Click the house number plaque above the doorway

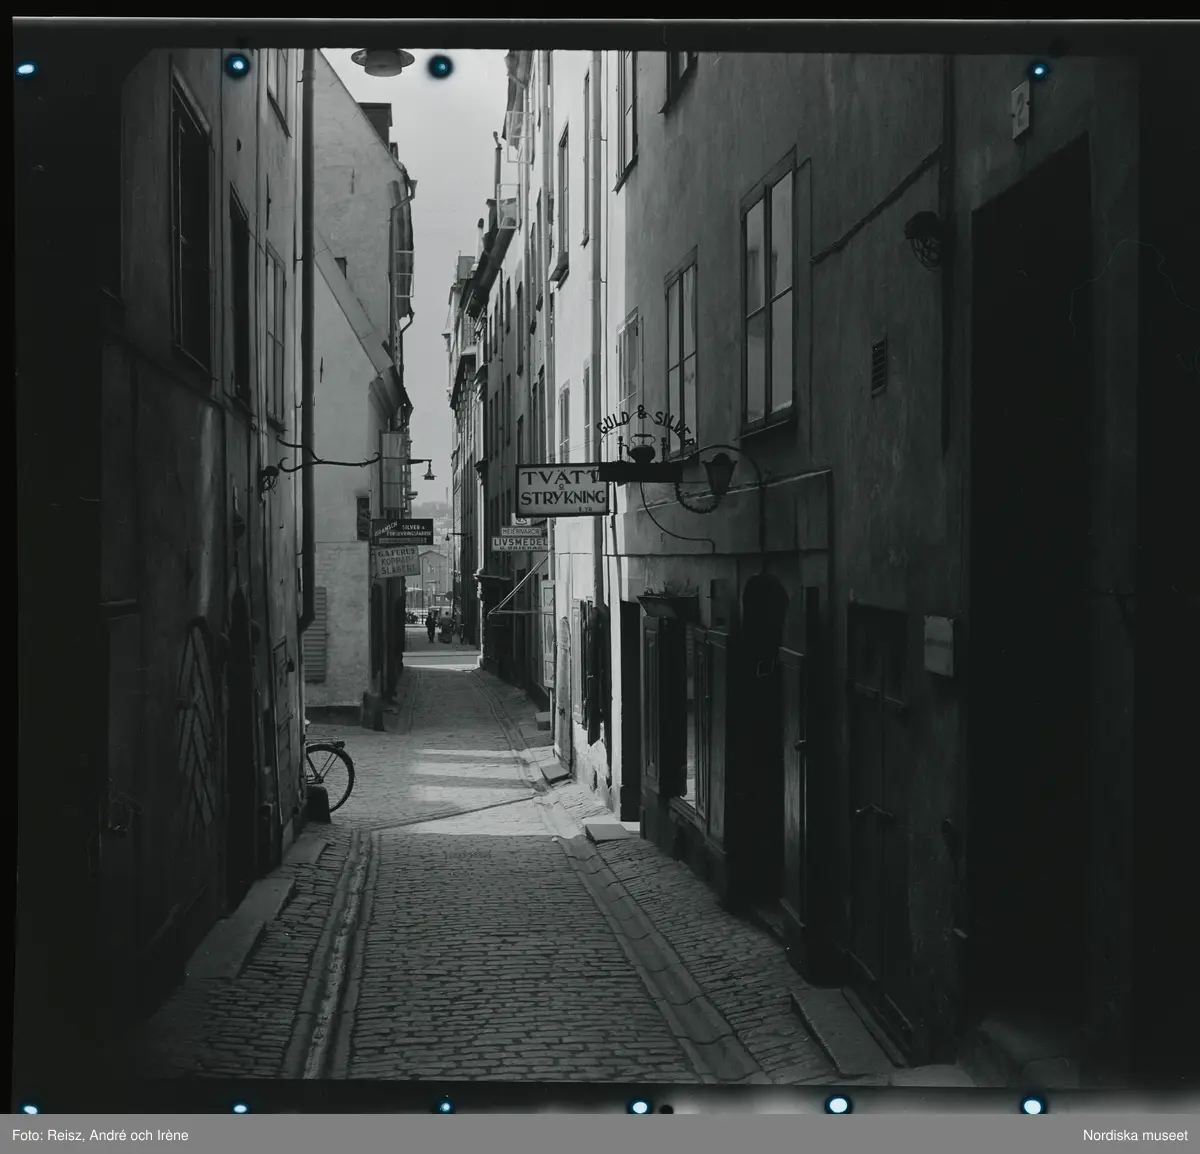(x=1019, y=108)
